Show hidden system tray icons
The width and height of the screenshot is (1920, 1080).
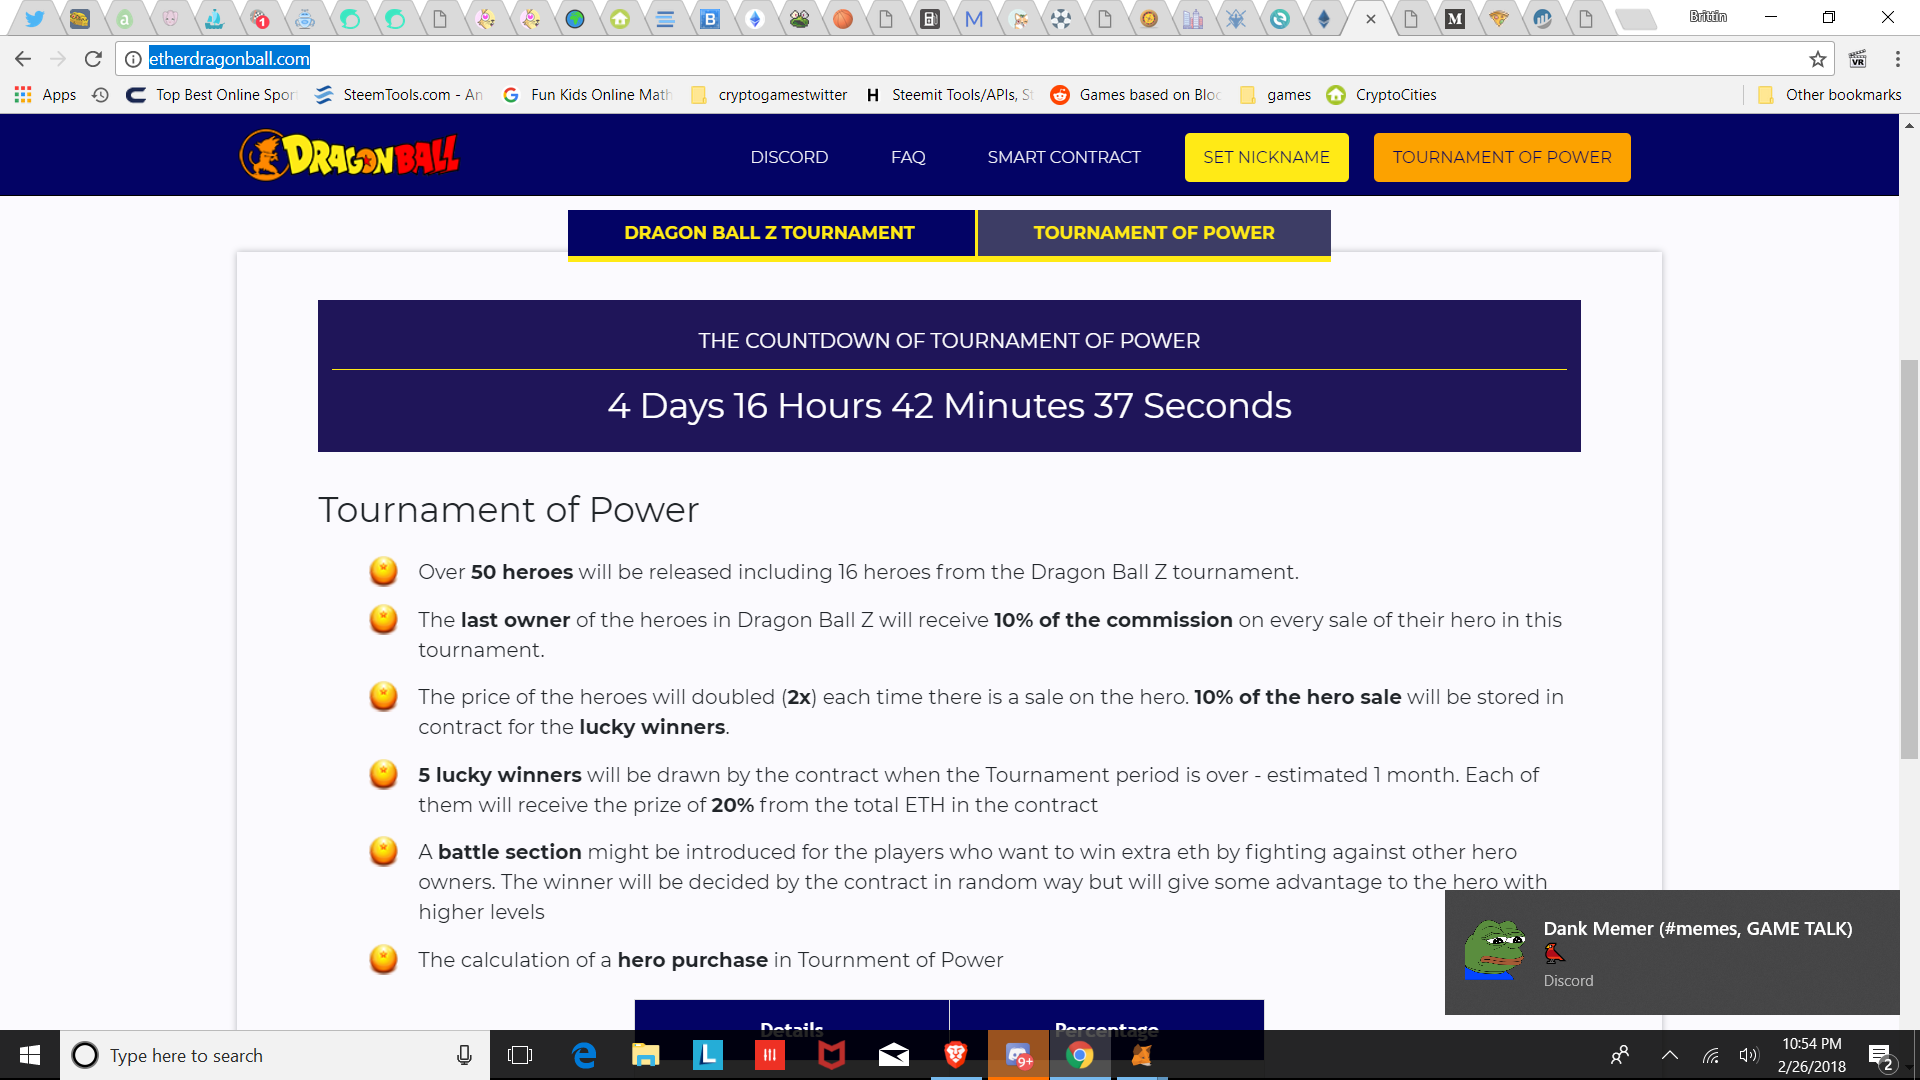point(1669,1055)
